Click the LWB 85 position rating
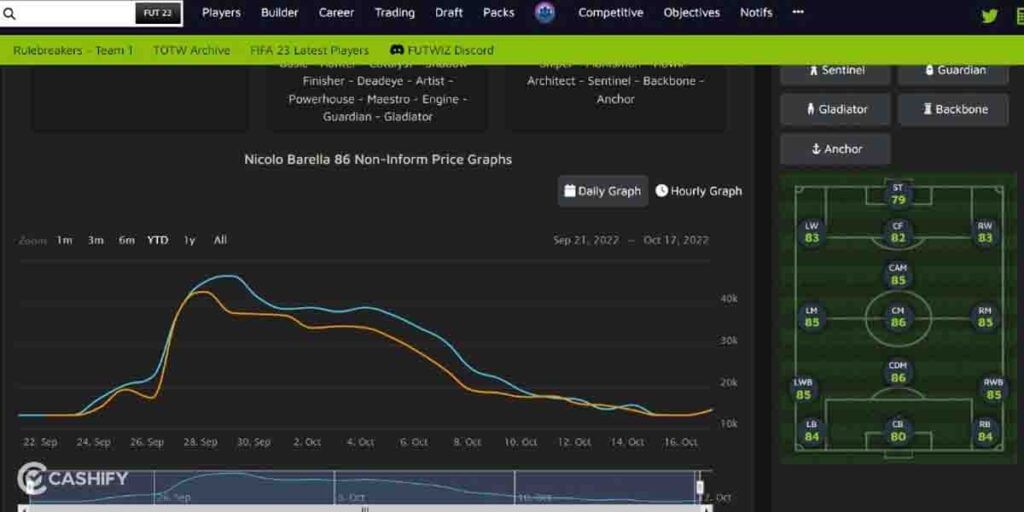1024x512 pixels. [803, 389]
